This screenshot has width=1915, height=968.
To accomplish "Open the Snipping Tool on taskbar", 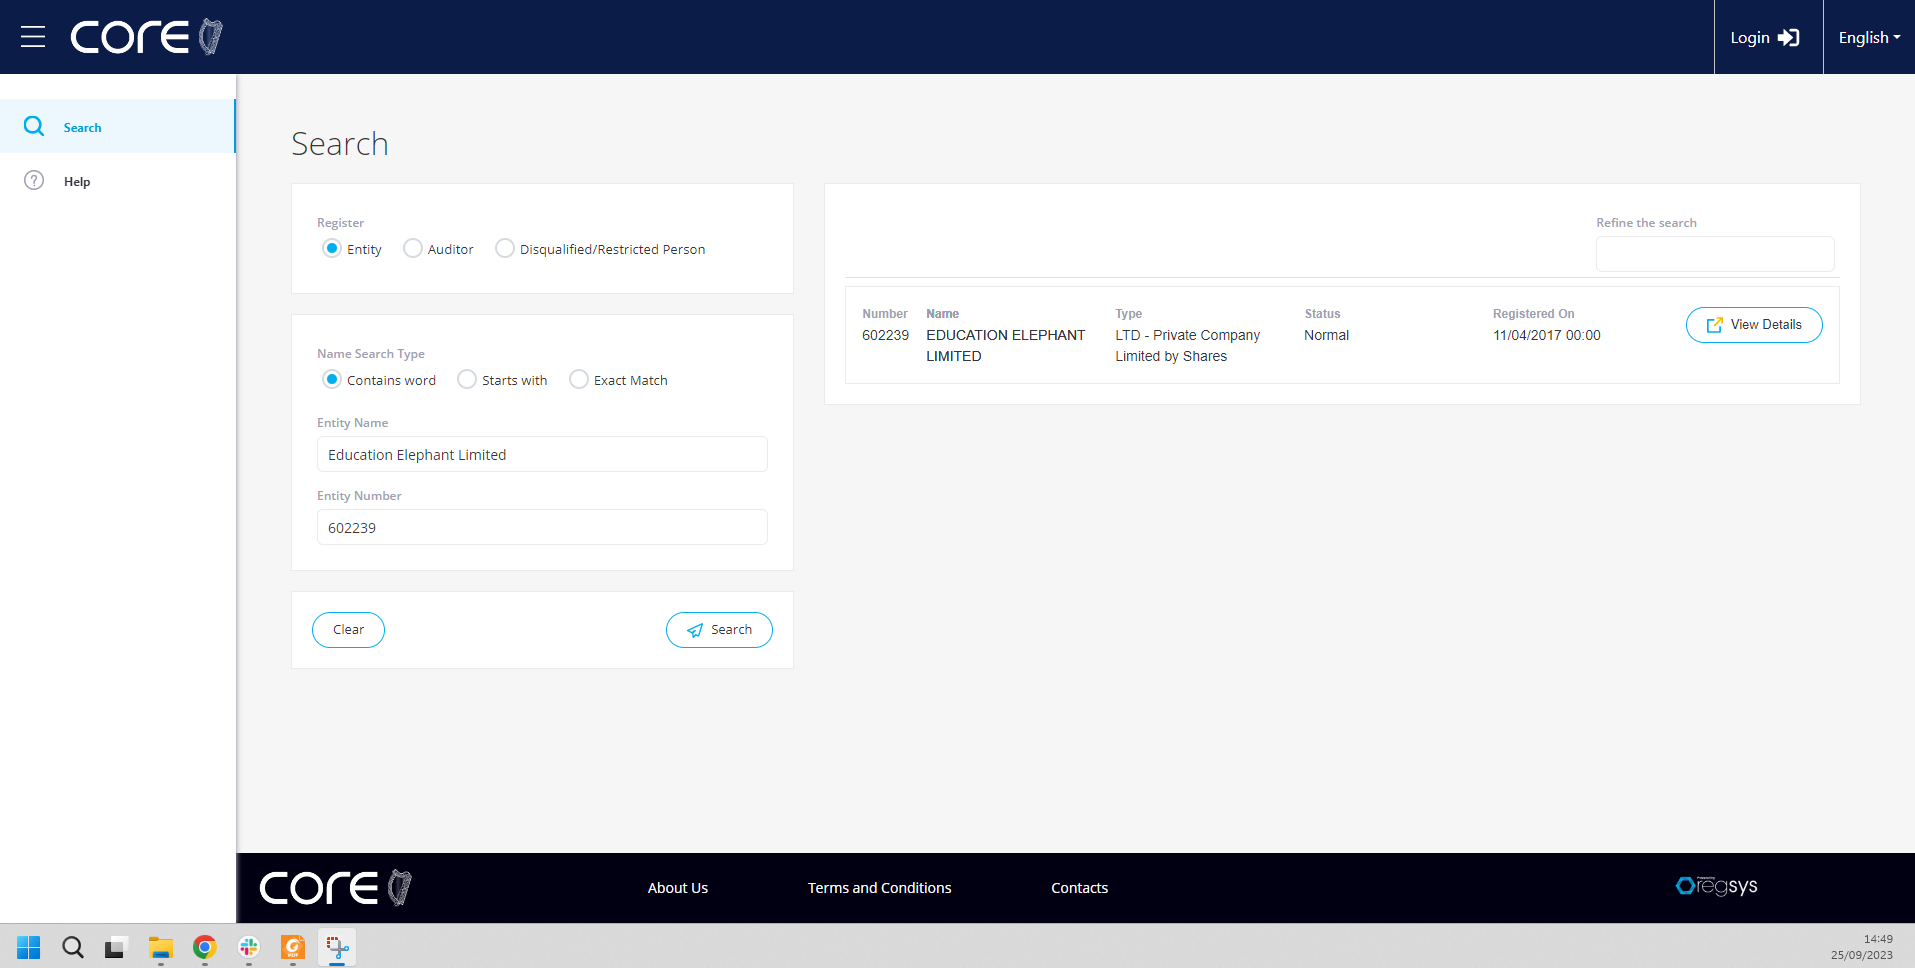I will [x=337, y=947].
